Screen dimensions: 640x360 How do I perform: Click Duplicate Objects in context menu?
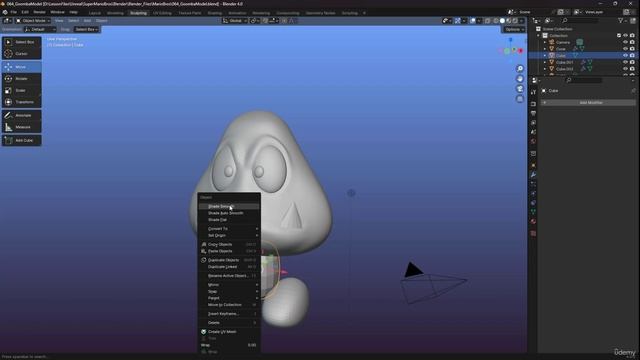click(x=229, y=260)
